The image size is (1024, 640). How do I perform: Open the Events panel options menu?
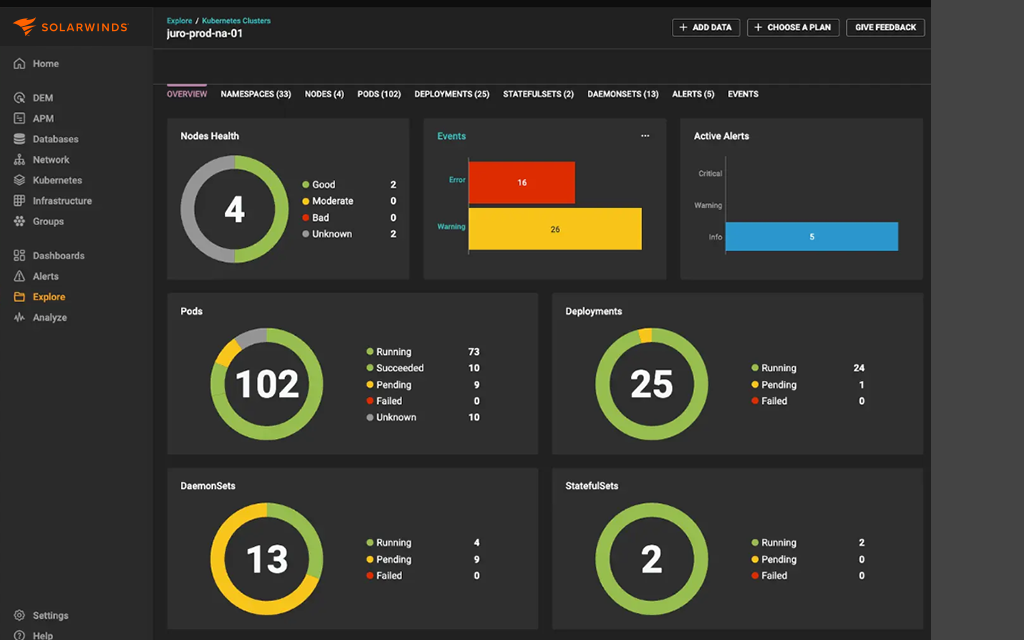pos(646,133)
